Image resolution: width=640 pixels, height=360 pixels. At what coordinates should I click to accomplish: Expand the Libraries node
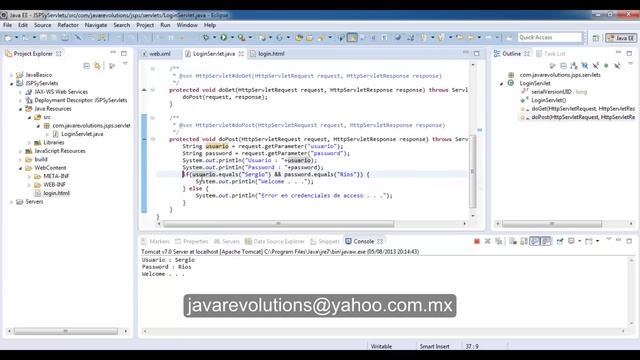point(29,142)
